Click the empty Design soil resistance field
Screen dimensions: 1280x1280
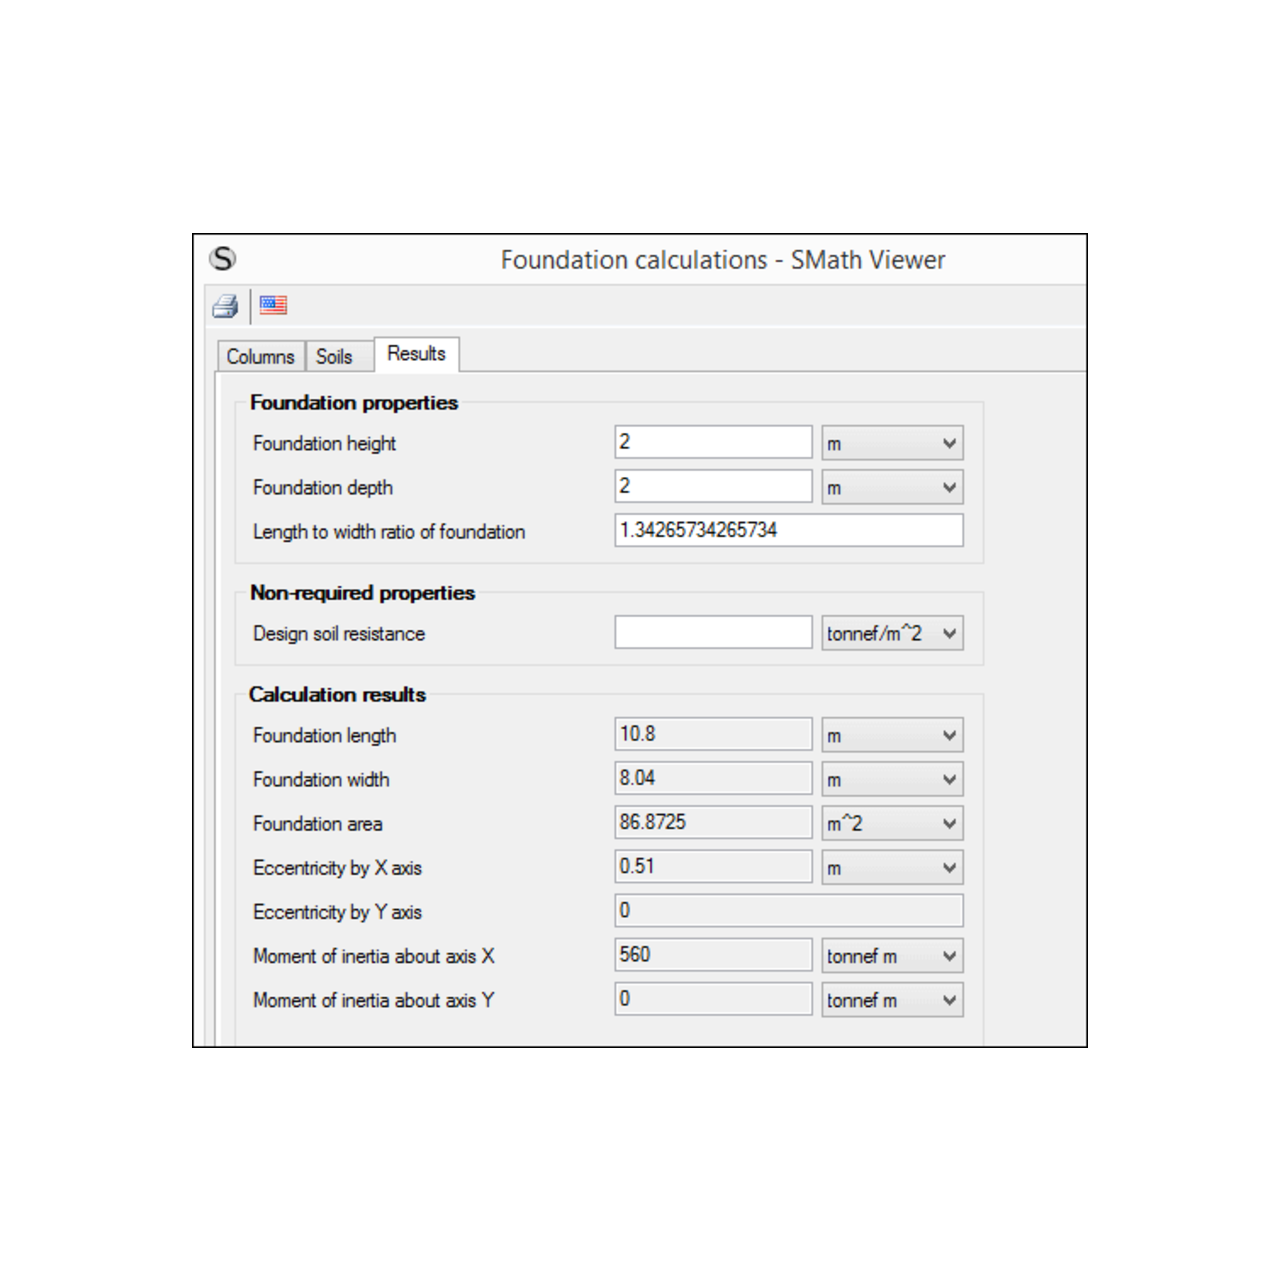point(713,632)
